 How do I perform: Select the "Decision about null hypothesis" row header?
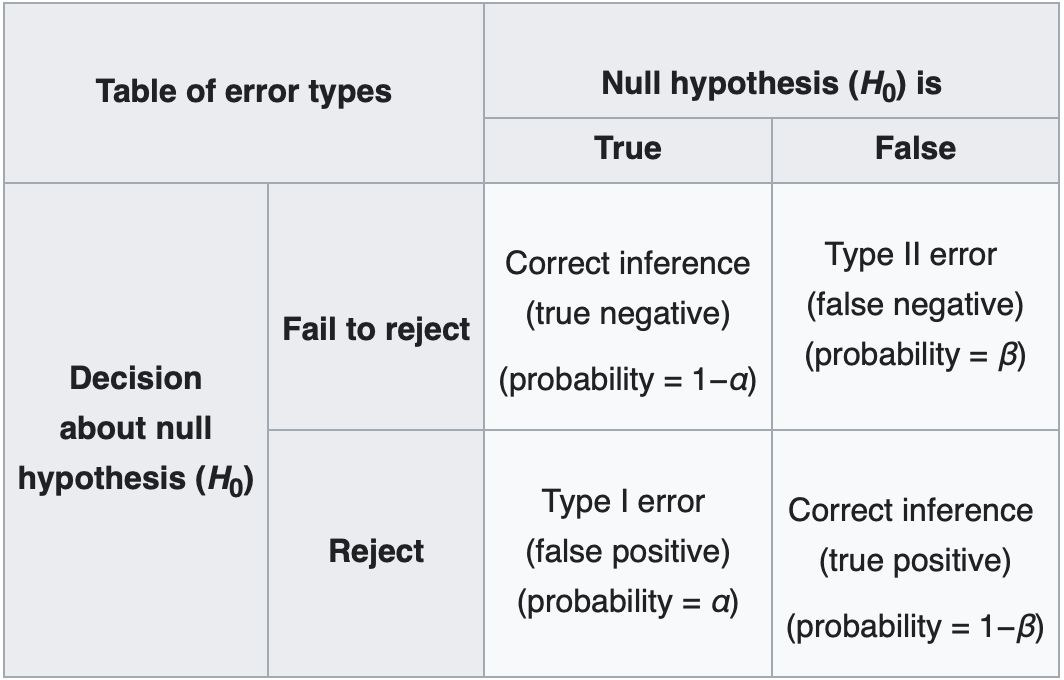[136, 428]
